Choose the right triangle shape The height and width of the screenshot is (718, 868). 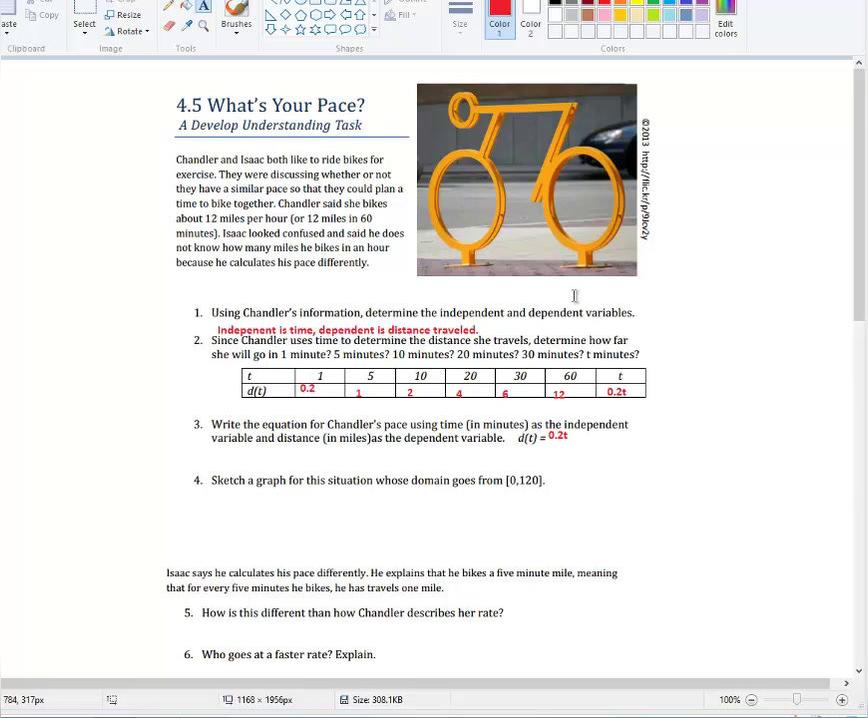point(271,15)
